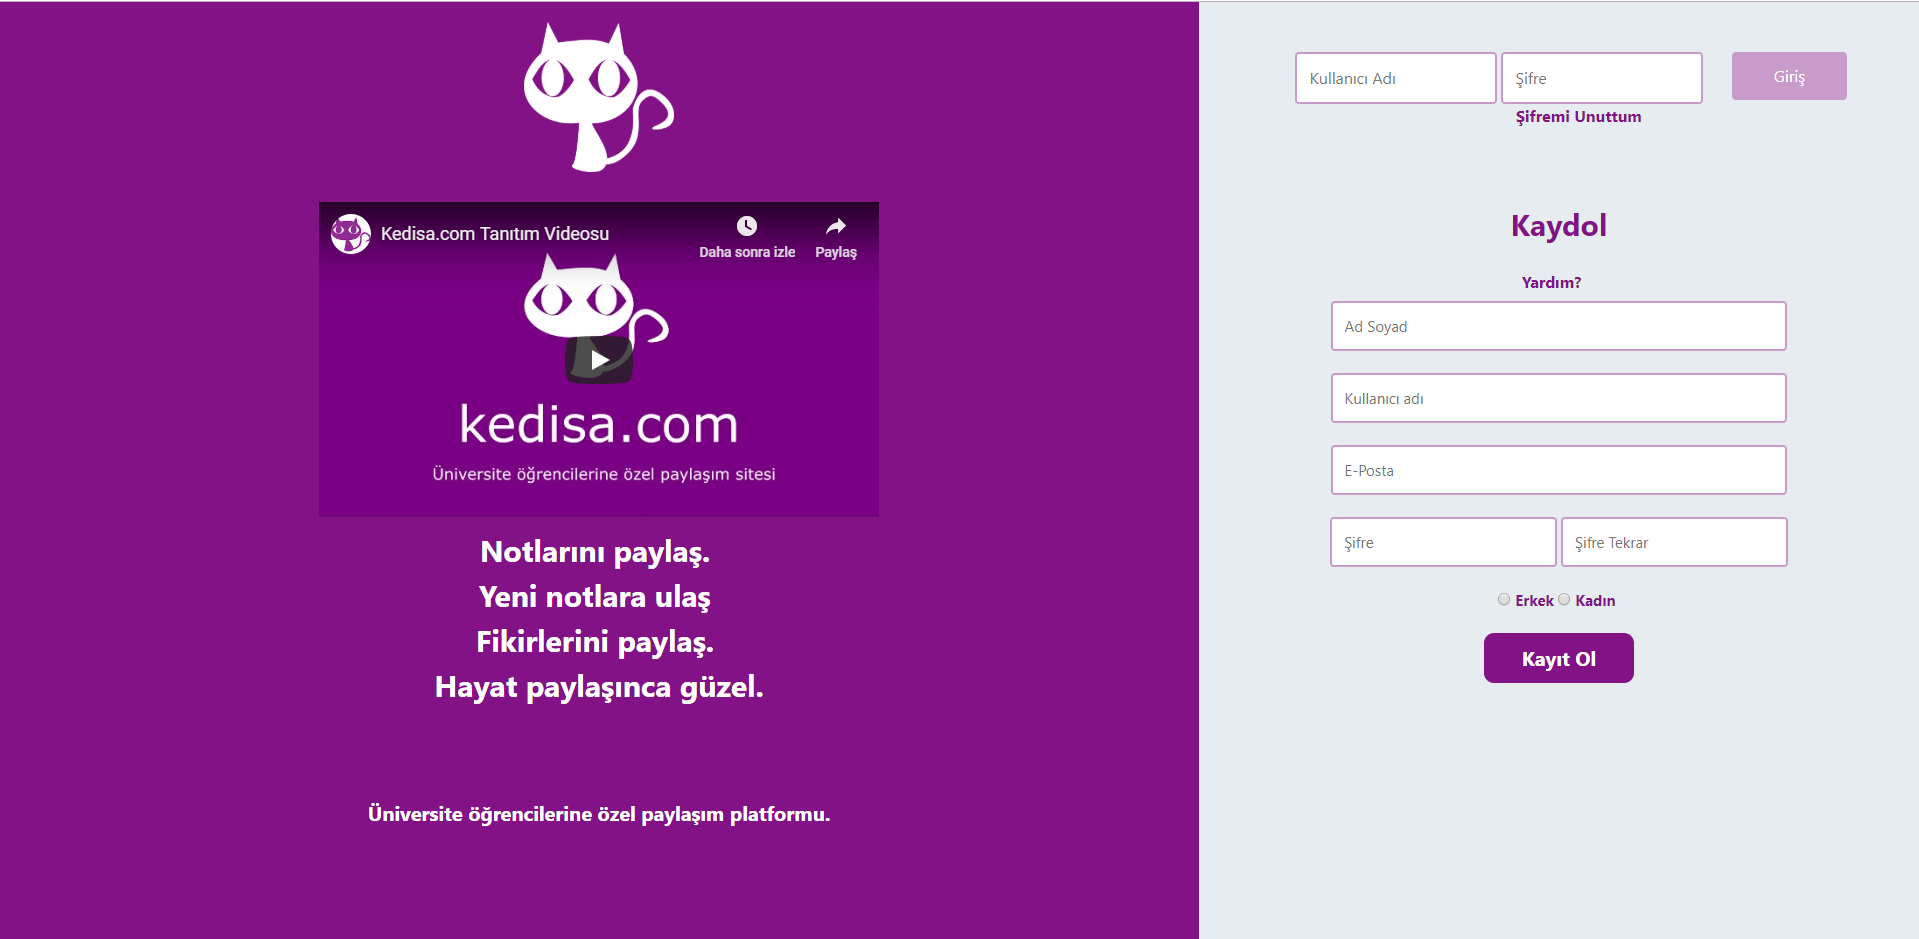Click the Kaydol heading
This screenshot has width=1919, height=939.
pos(1558,226)
